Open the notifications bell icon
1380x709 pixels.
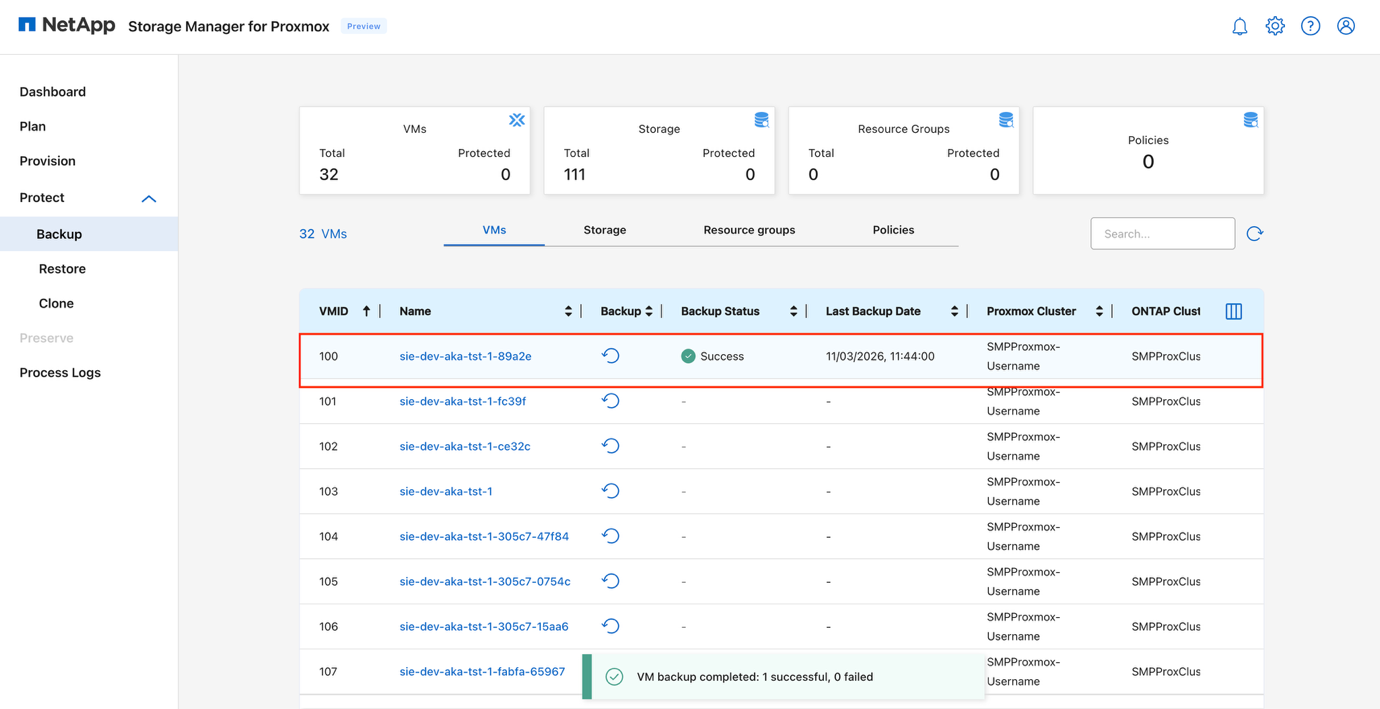(1240, 26)
